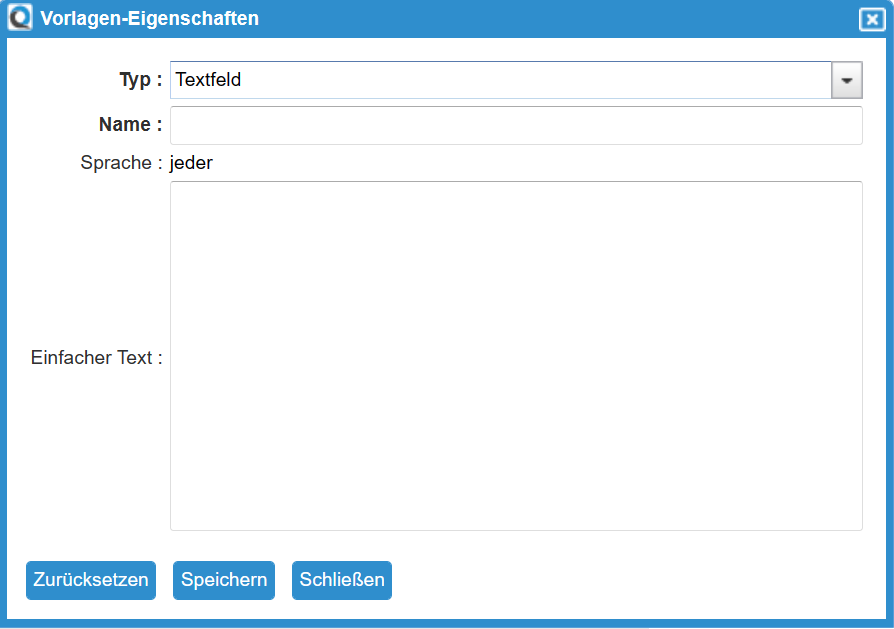Click the dropdown button beside Textfeld
Screen dimensions: 894x629
[x=847, y=80]
